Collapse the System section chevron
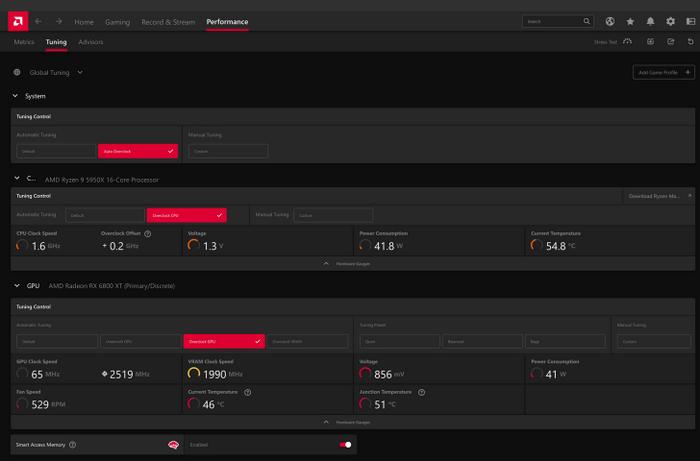 (16, 96)
